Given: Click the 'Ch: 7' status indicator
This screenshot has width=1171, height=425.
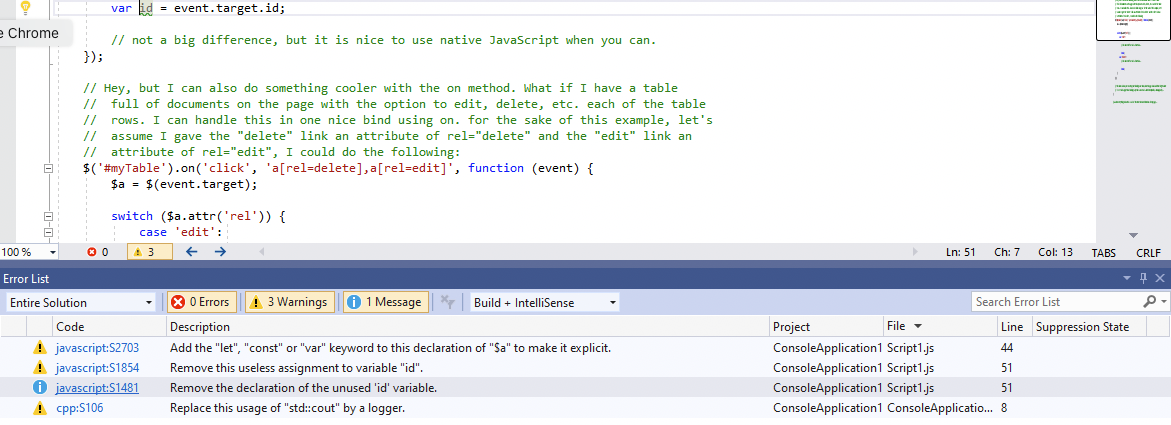Looking at the screenshot, I should [1007, 252].
